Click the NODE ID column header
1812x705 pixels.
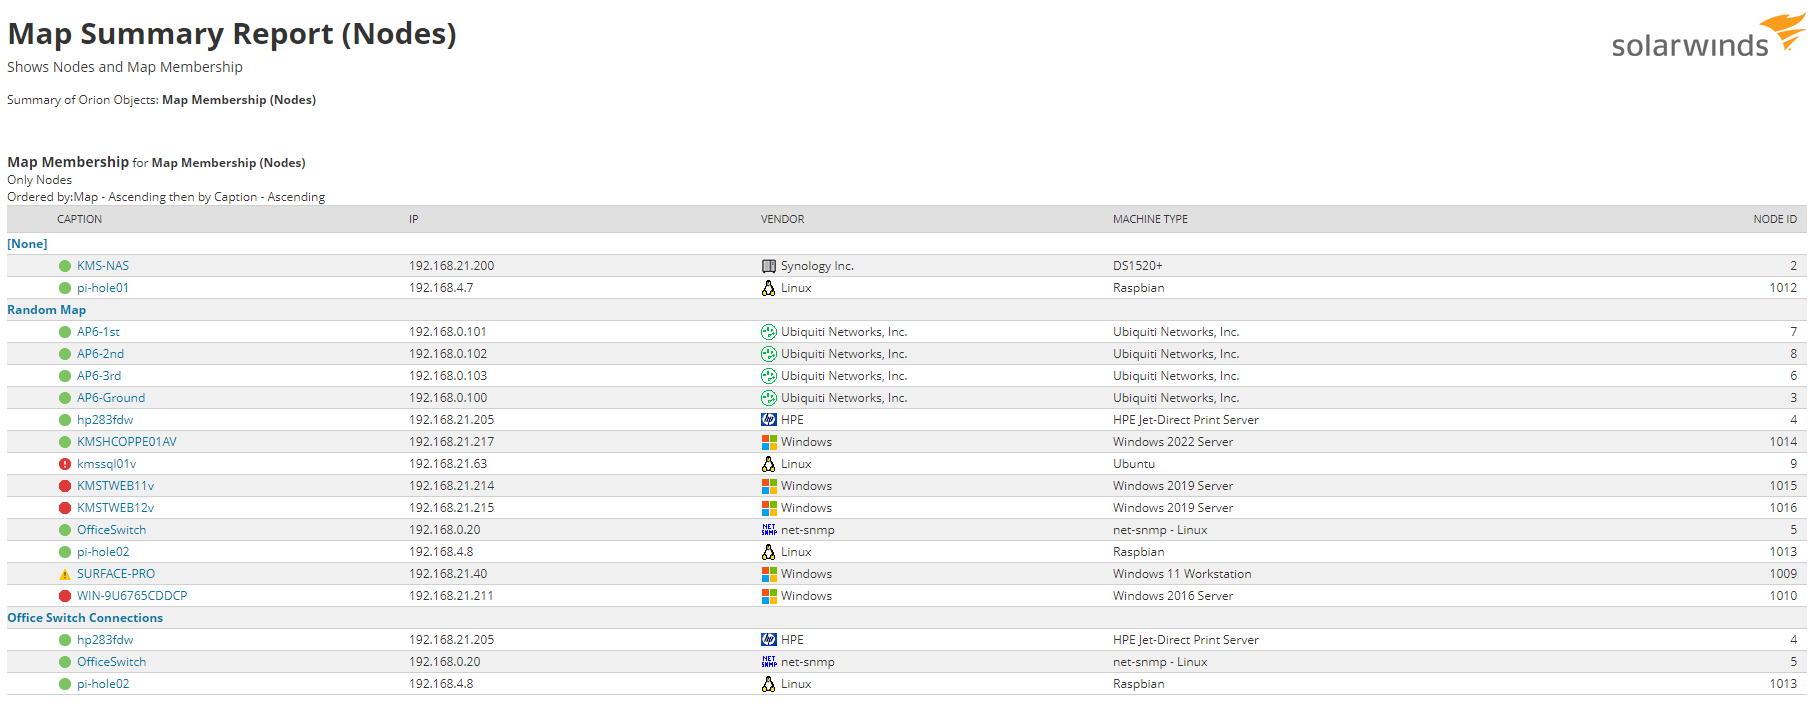tap(1775, 219)
